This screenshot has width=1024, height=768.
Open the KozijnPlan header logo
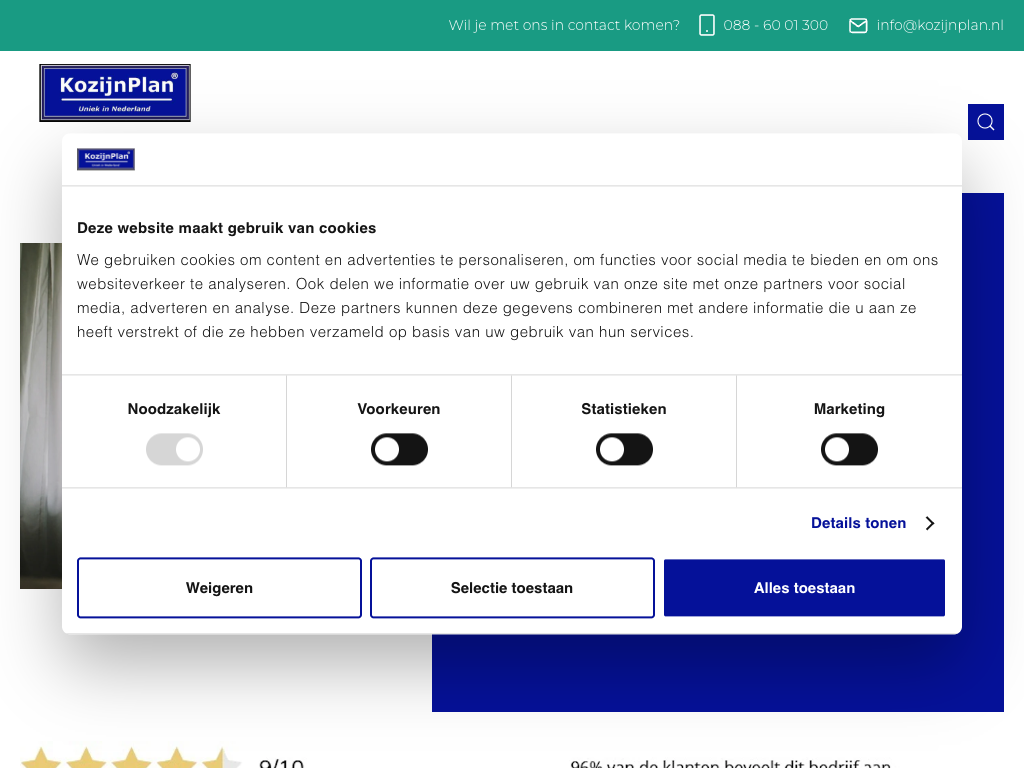[115, 93]
